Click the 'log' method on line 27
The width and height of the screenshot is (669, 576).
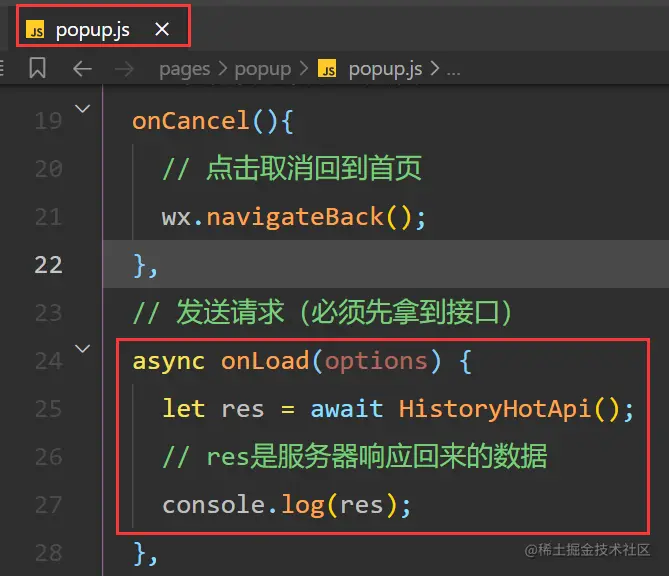303,506
